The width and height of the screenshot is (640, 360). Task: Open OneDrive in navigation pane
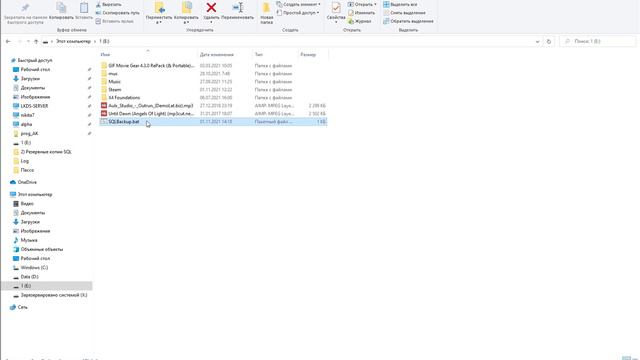coord(27,182)
